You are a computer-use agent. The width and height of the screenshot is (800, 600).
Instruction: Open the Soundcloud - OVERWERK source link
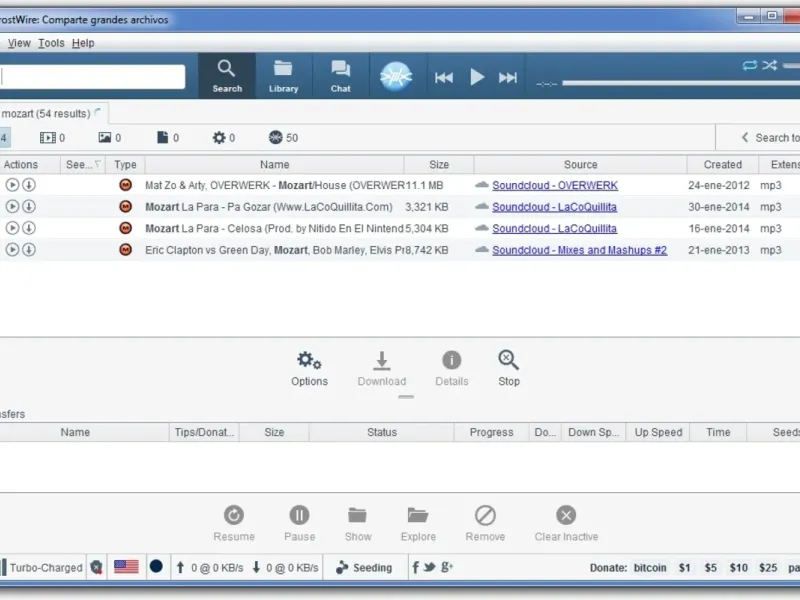(x=555, y=185)
